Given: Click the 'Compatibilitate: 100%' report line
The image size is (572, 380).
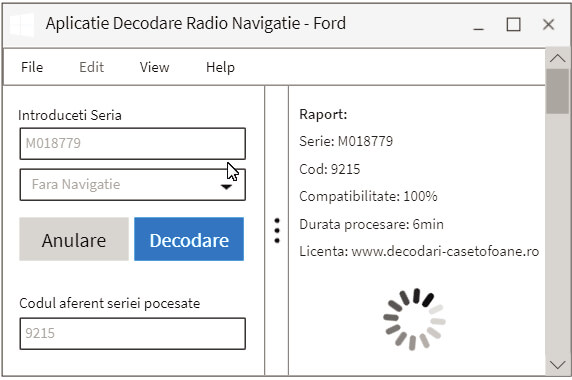Looking at the screenshot, I should pos(368,197).
